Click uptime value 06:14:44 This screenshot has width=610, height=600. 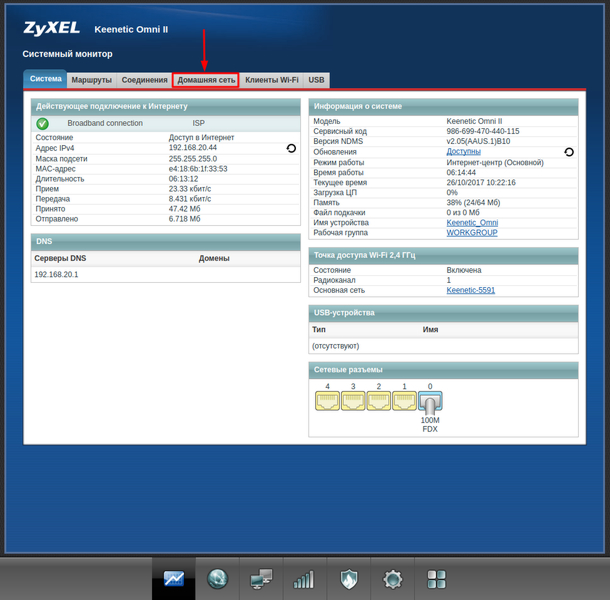pos(461,172)
